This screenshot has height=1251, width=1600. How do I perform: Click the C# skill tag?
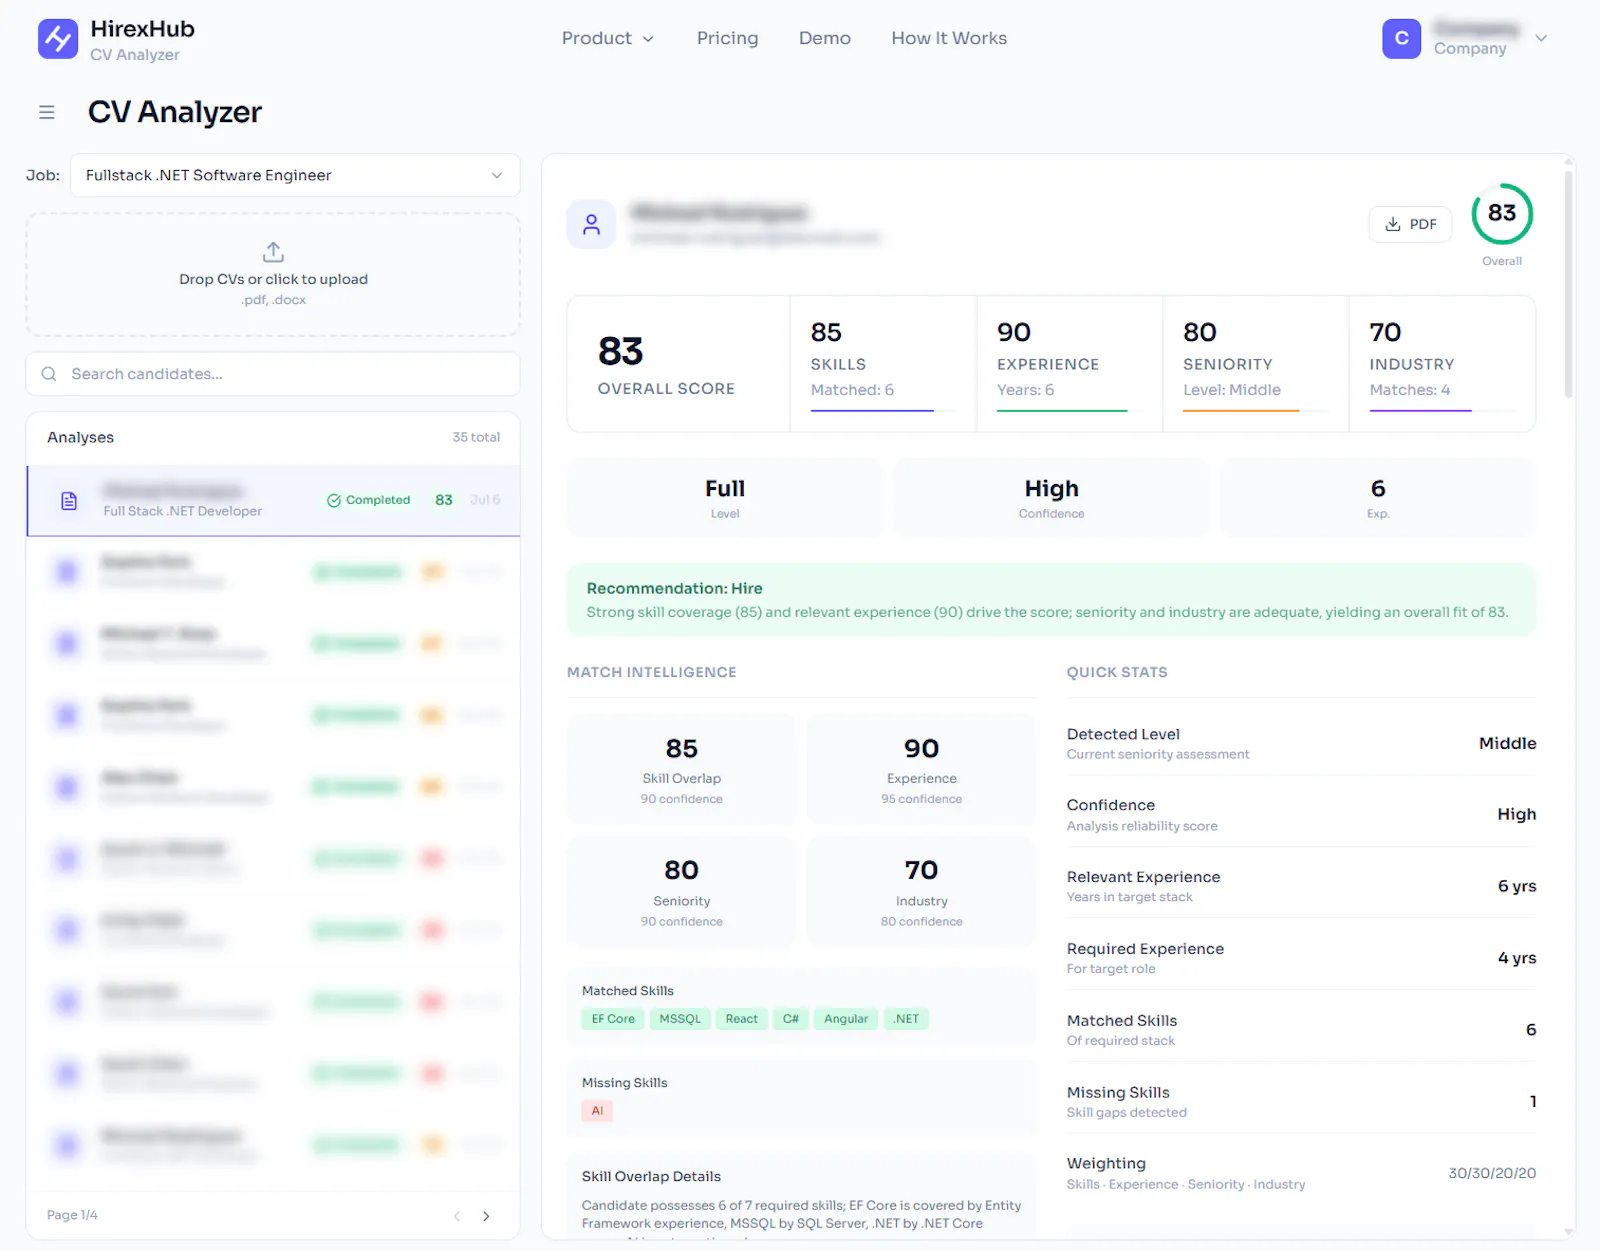(791, 1019)
